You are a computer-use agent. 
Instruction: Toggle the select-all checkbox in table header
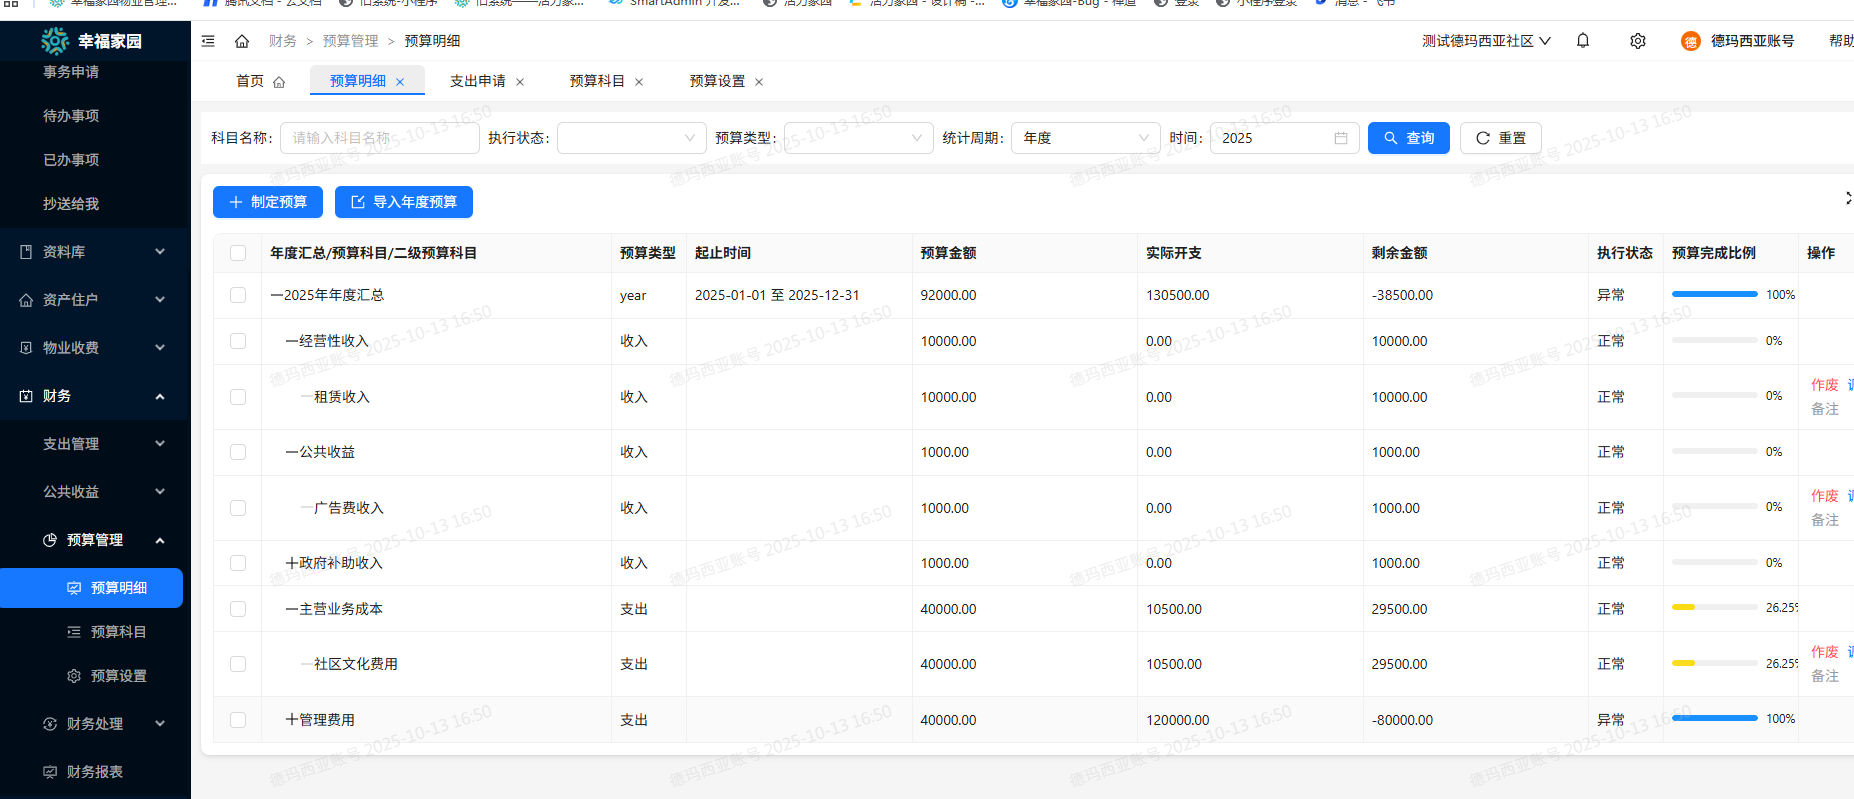tap(238, 253)
